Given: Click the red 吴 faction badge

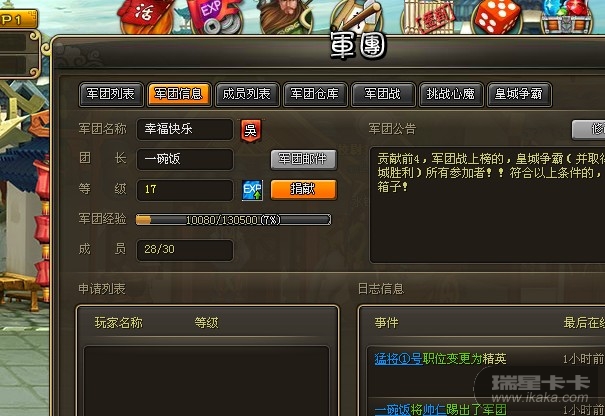Looking at the screenshot, I should tap(251, 130).
